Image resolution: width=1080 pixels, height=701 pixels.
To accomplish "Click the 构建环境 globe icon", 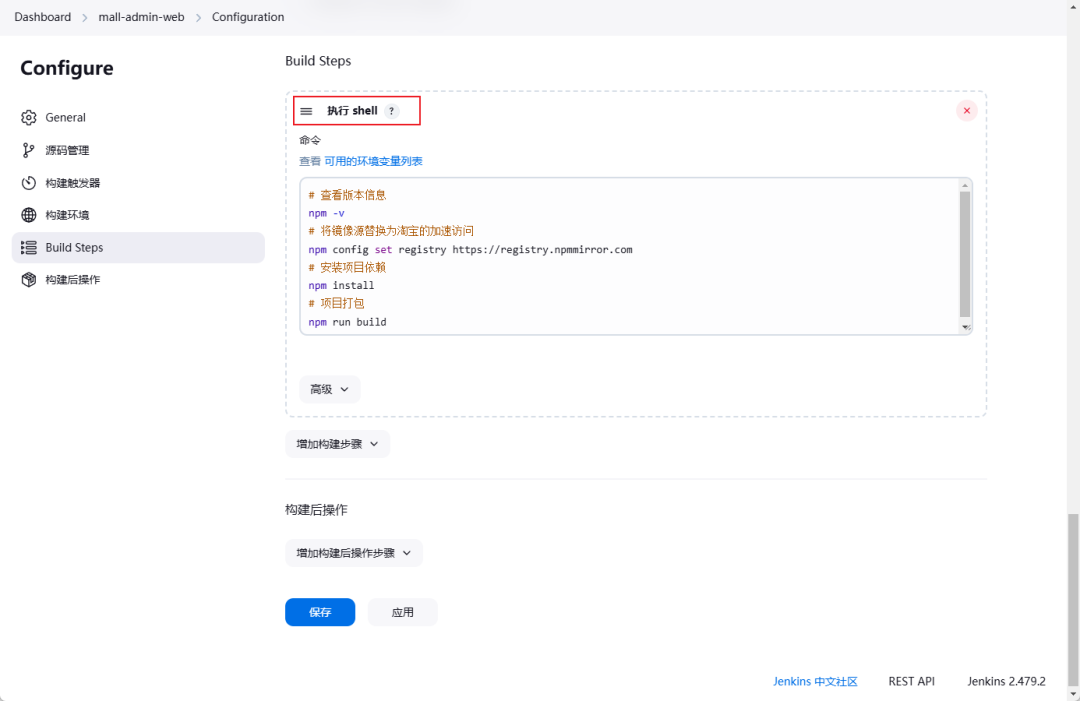I will pos(28,215).
